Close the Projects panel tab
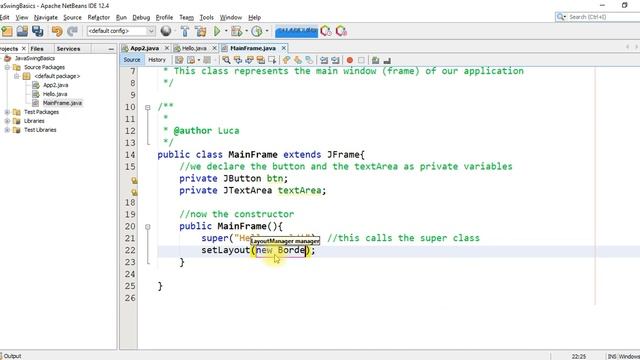 click(x=24, y=49)
